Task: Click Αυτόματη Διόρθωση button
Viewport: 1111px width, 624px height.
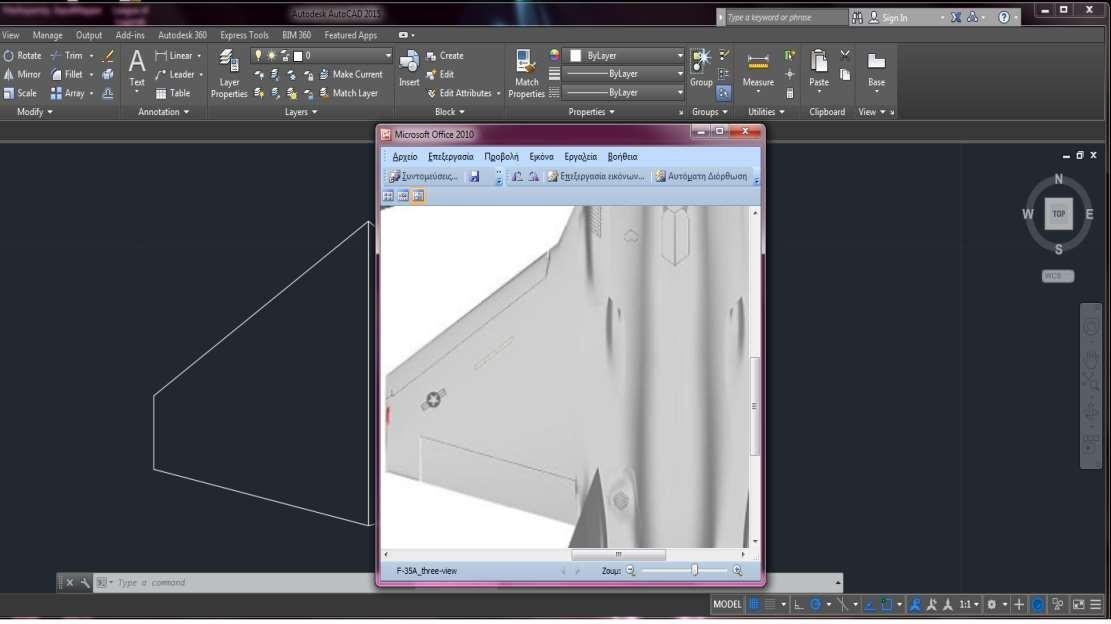Action: coord(701,176)
